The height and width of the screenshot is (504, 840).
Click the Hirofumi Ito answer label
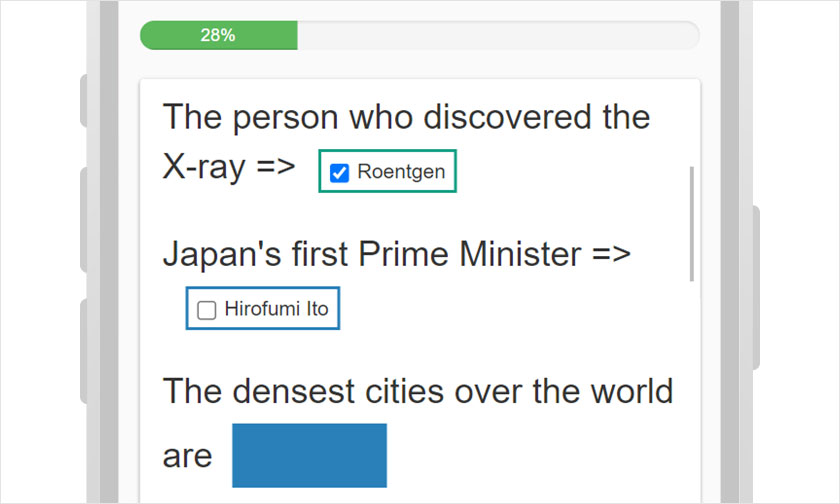[276, 309]
